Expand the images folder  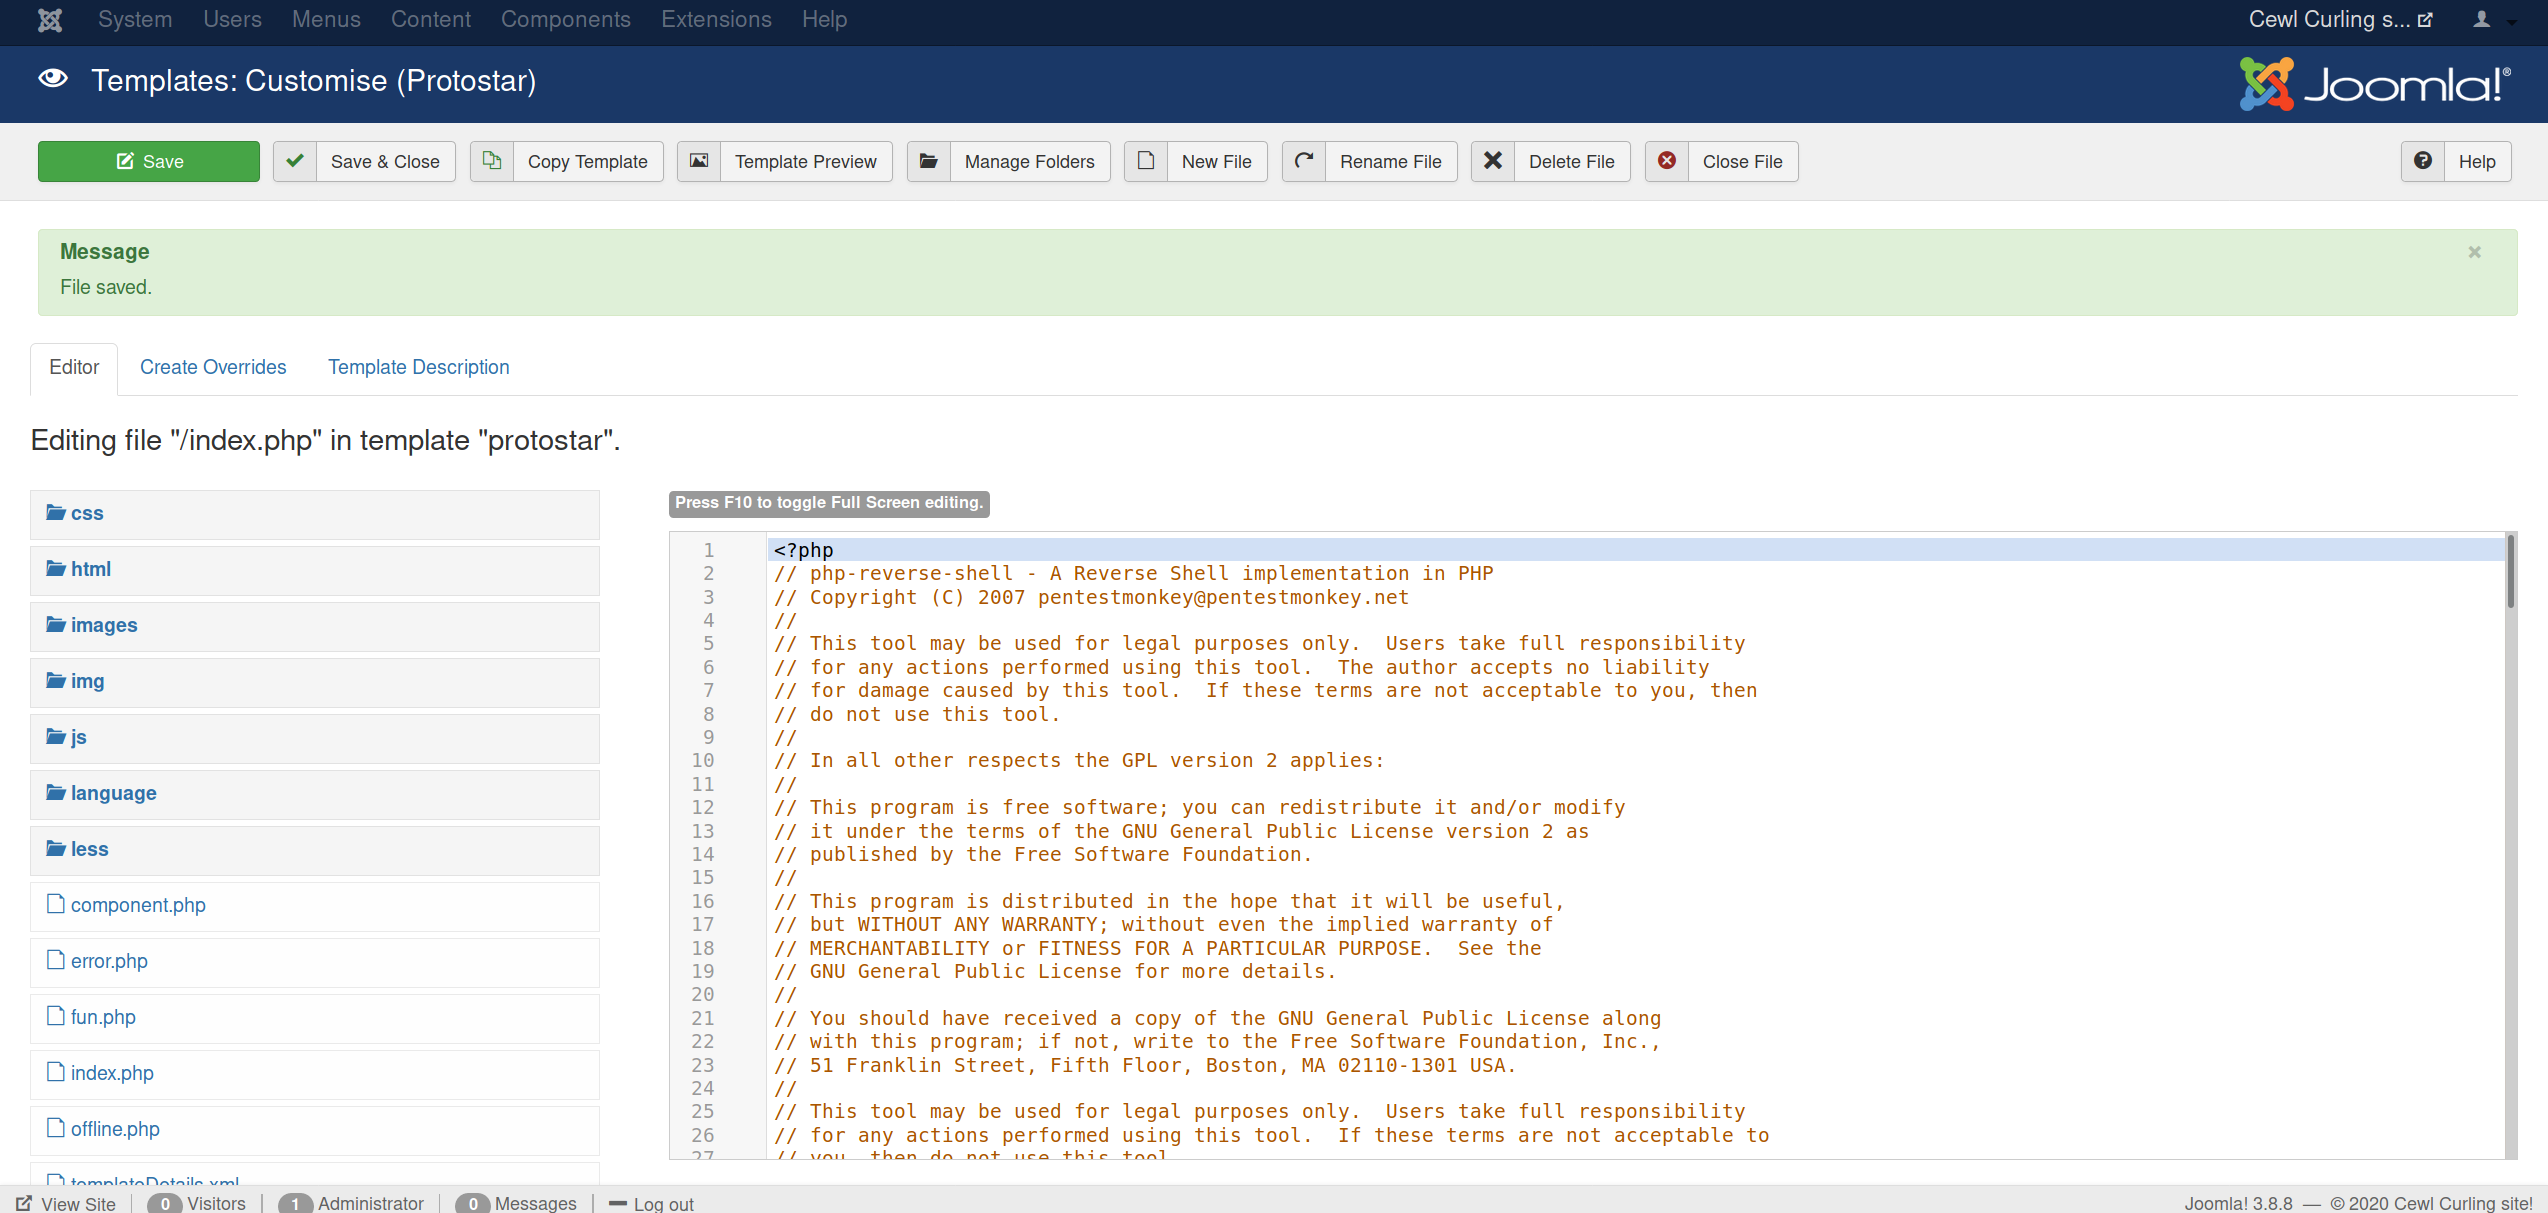click(315, 626)
